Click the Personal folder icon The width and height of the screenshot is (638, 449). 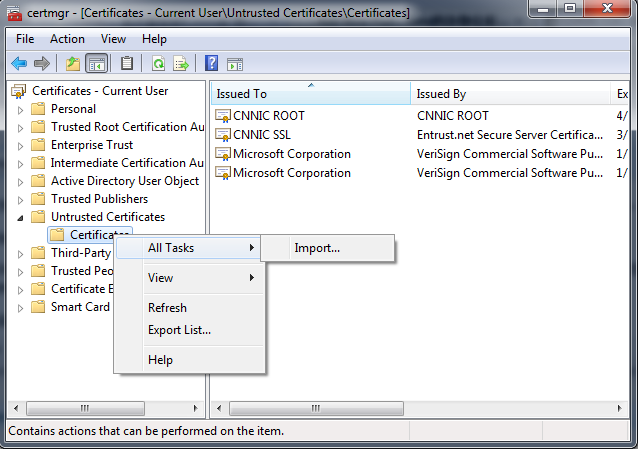pyautogui.click(x=38, y=109)
